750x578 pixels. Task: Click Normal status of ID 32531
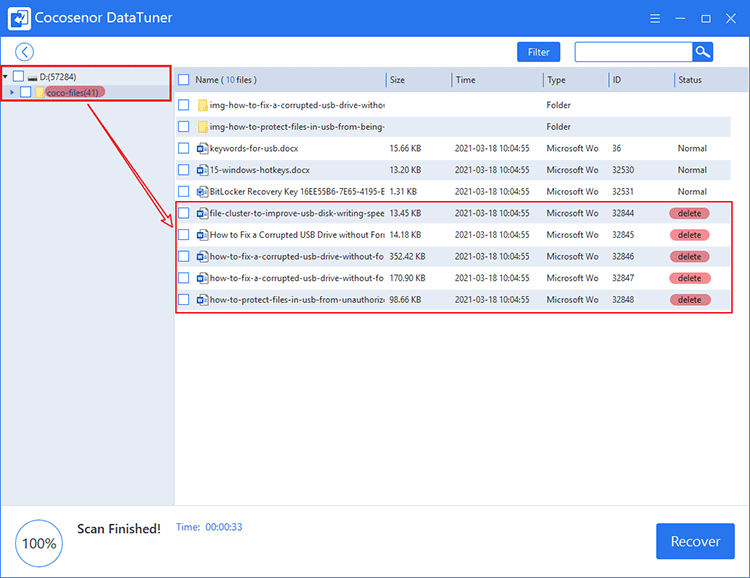pos(692,191)
